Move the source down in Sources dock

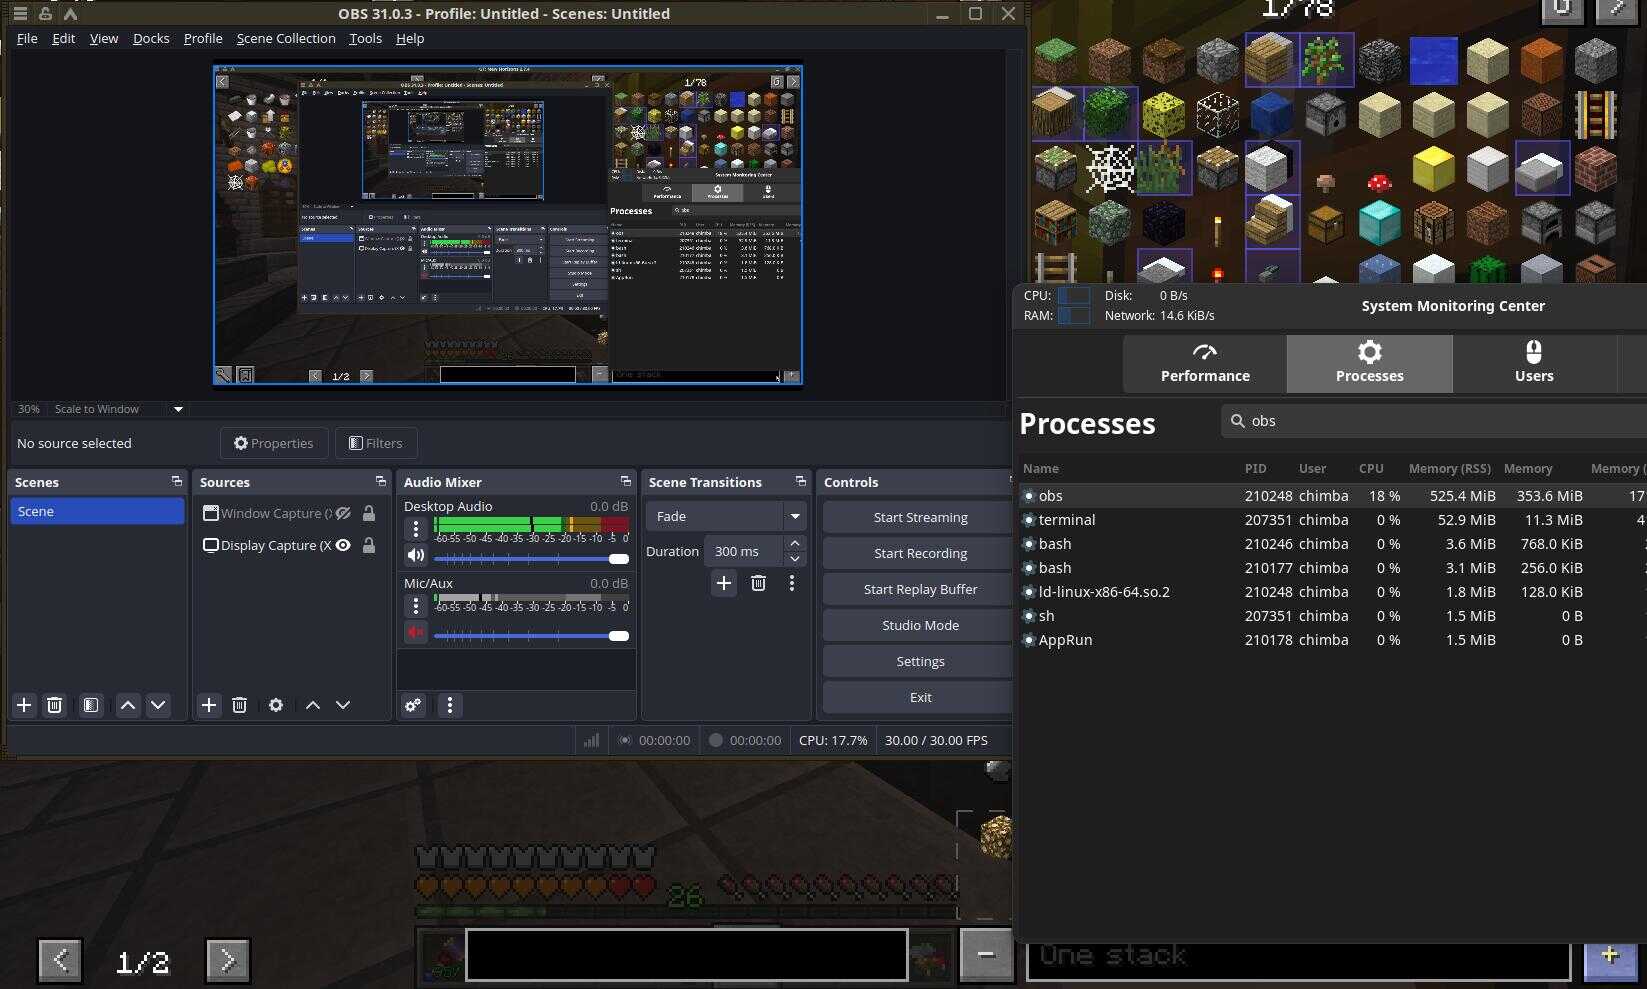pyautogui.click(x=343, y=705)
